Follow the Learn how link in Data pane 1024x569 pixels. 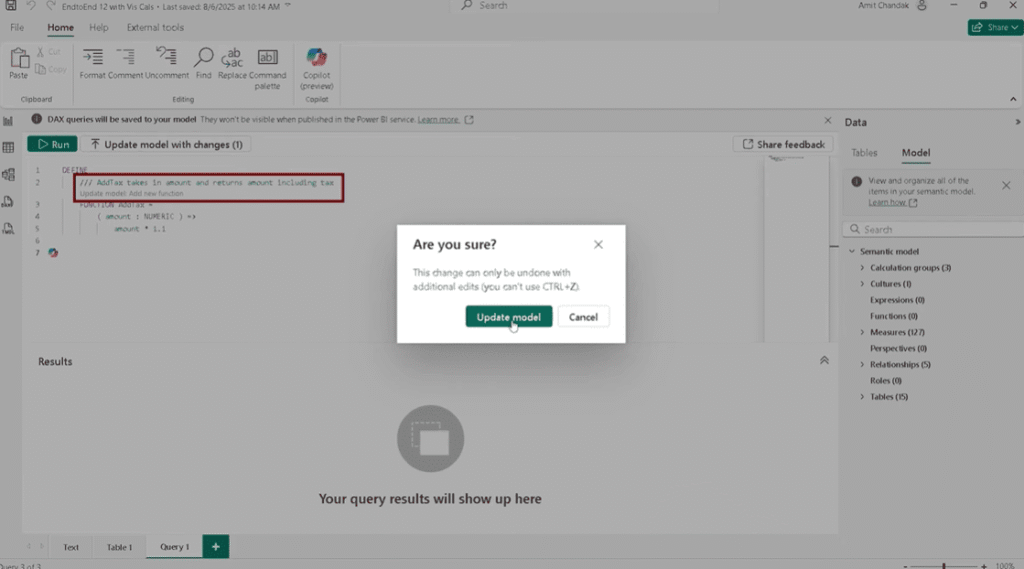click(887, 203)
